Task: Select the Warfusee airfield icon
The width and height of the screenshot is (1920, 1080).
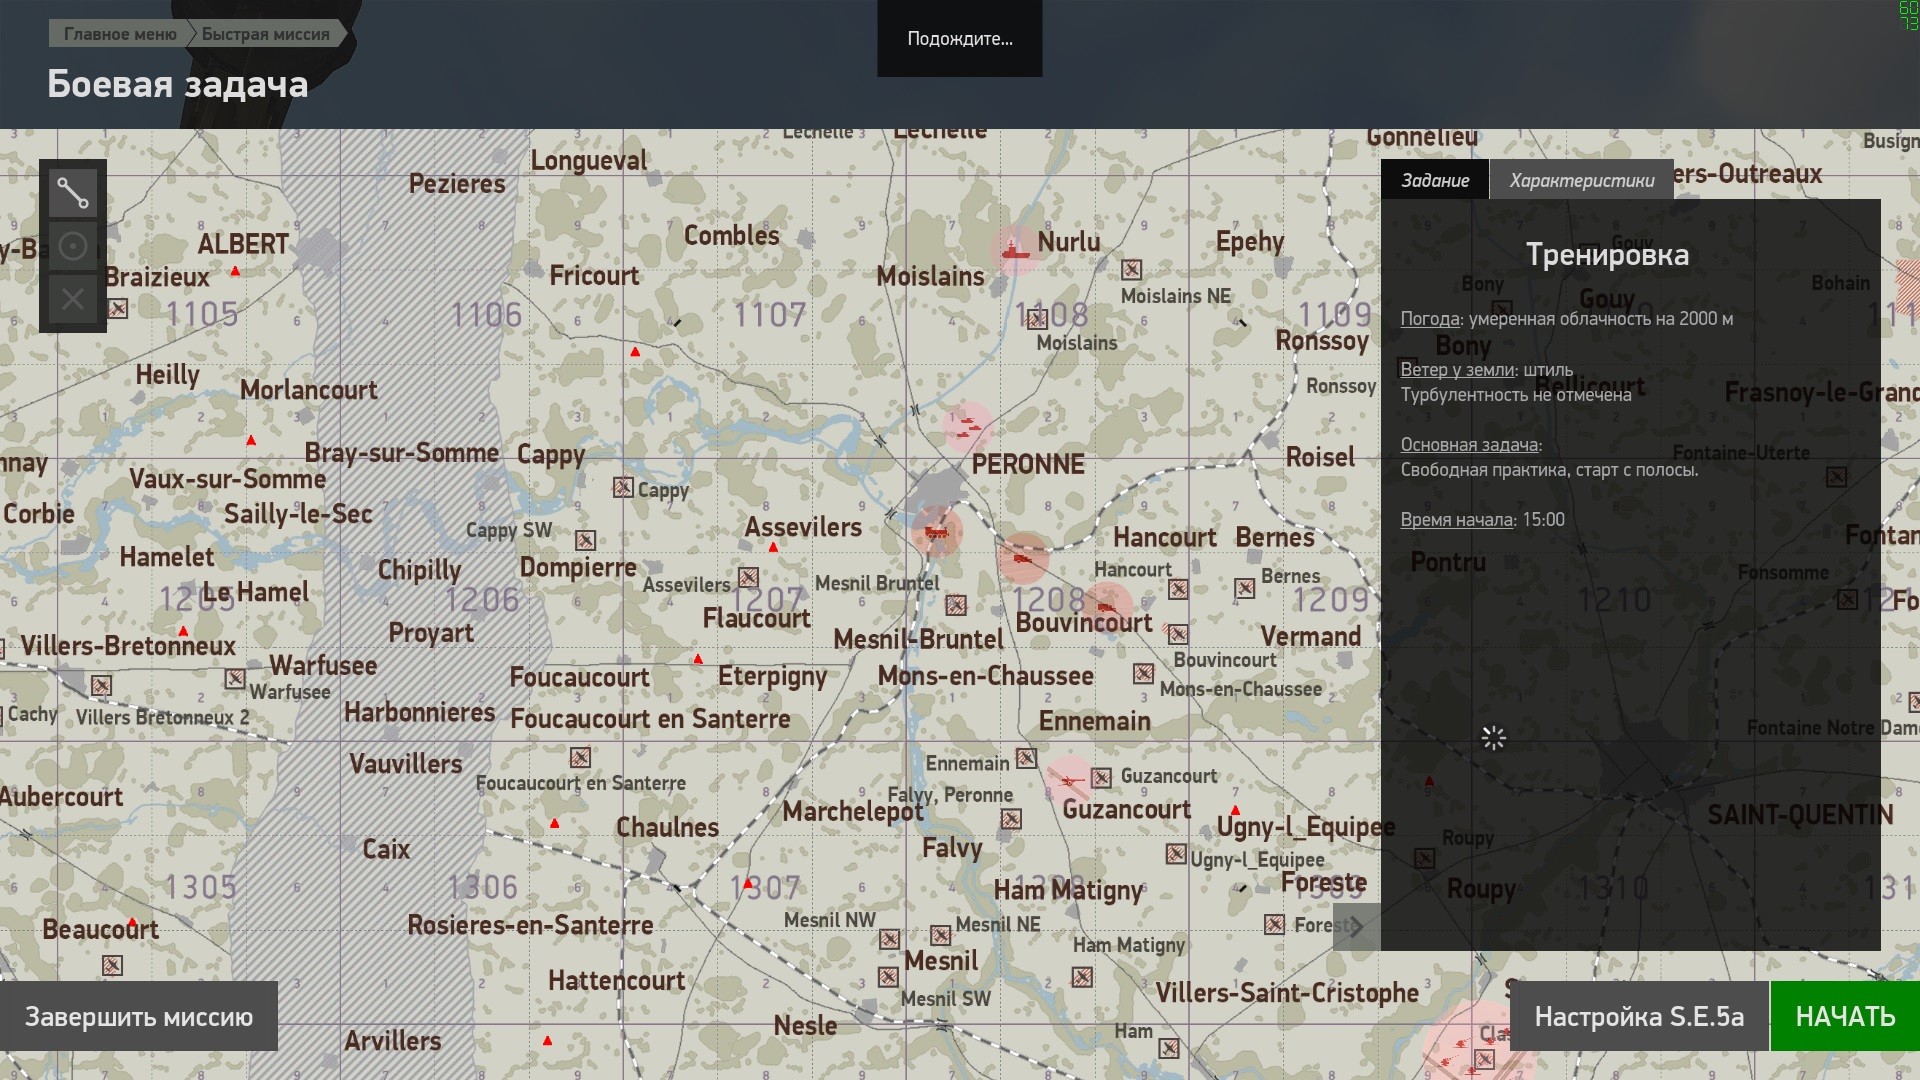Action: click(235, 678)
